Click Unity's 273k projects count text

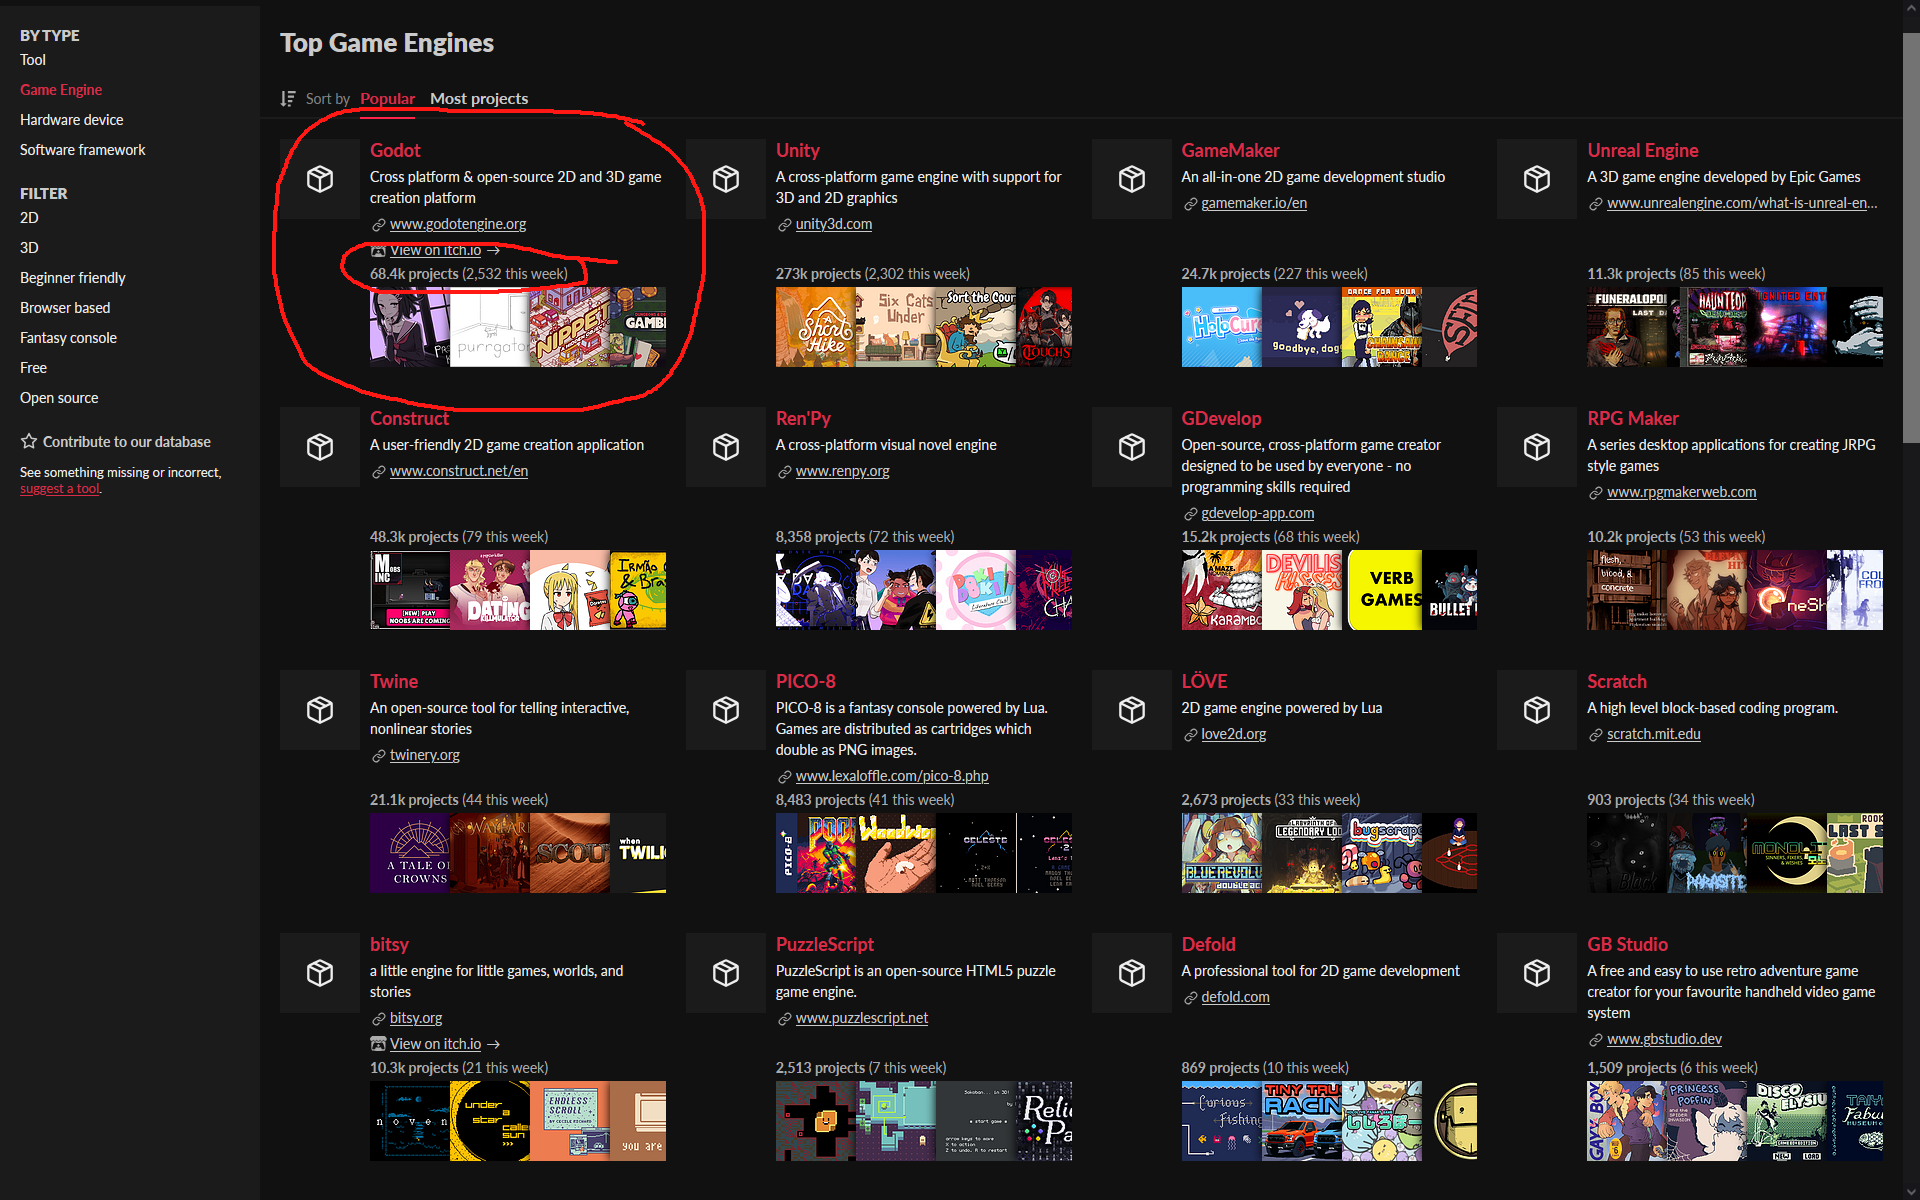click(x=818, y=274)
